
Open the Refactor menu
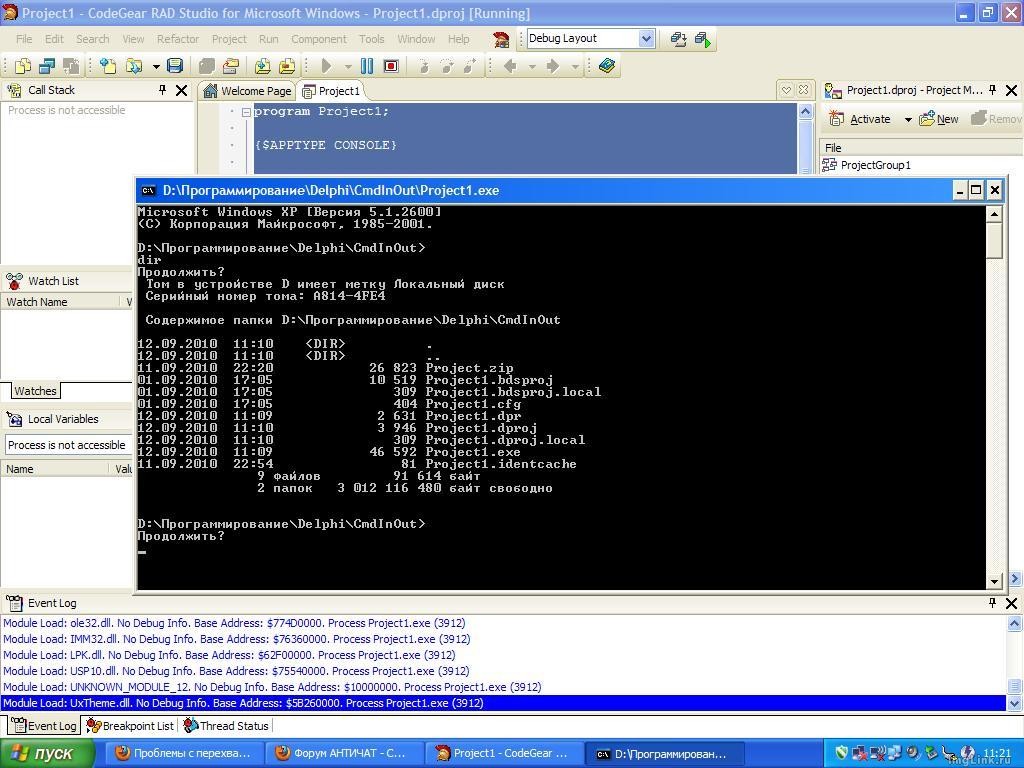177,39
